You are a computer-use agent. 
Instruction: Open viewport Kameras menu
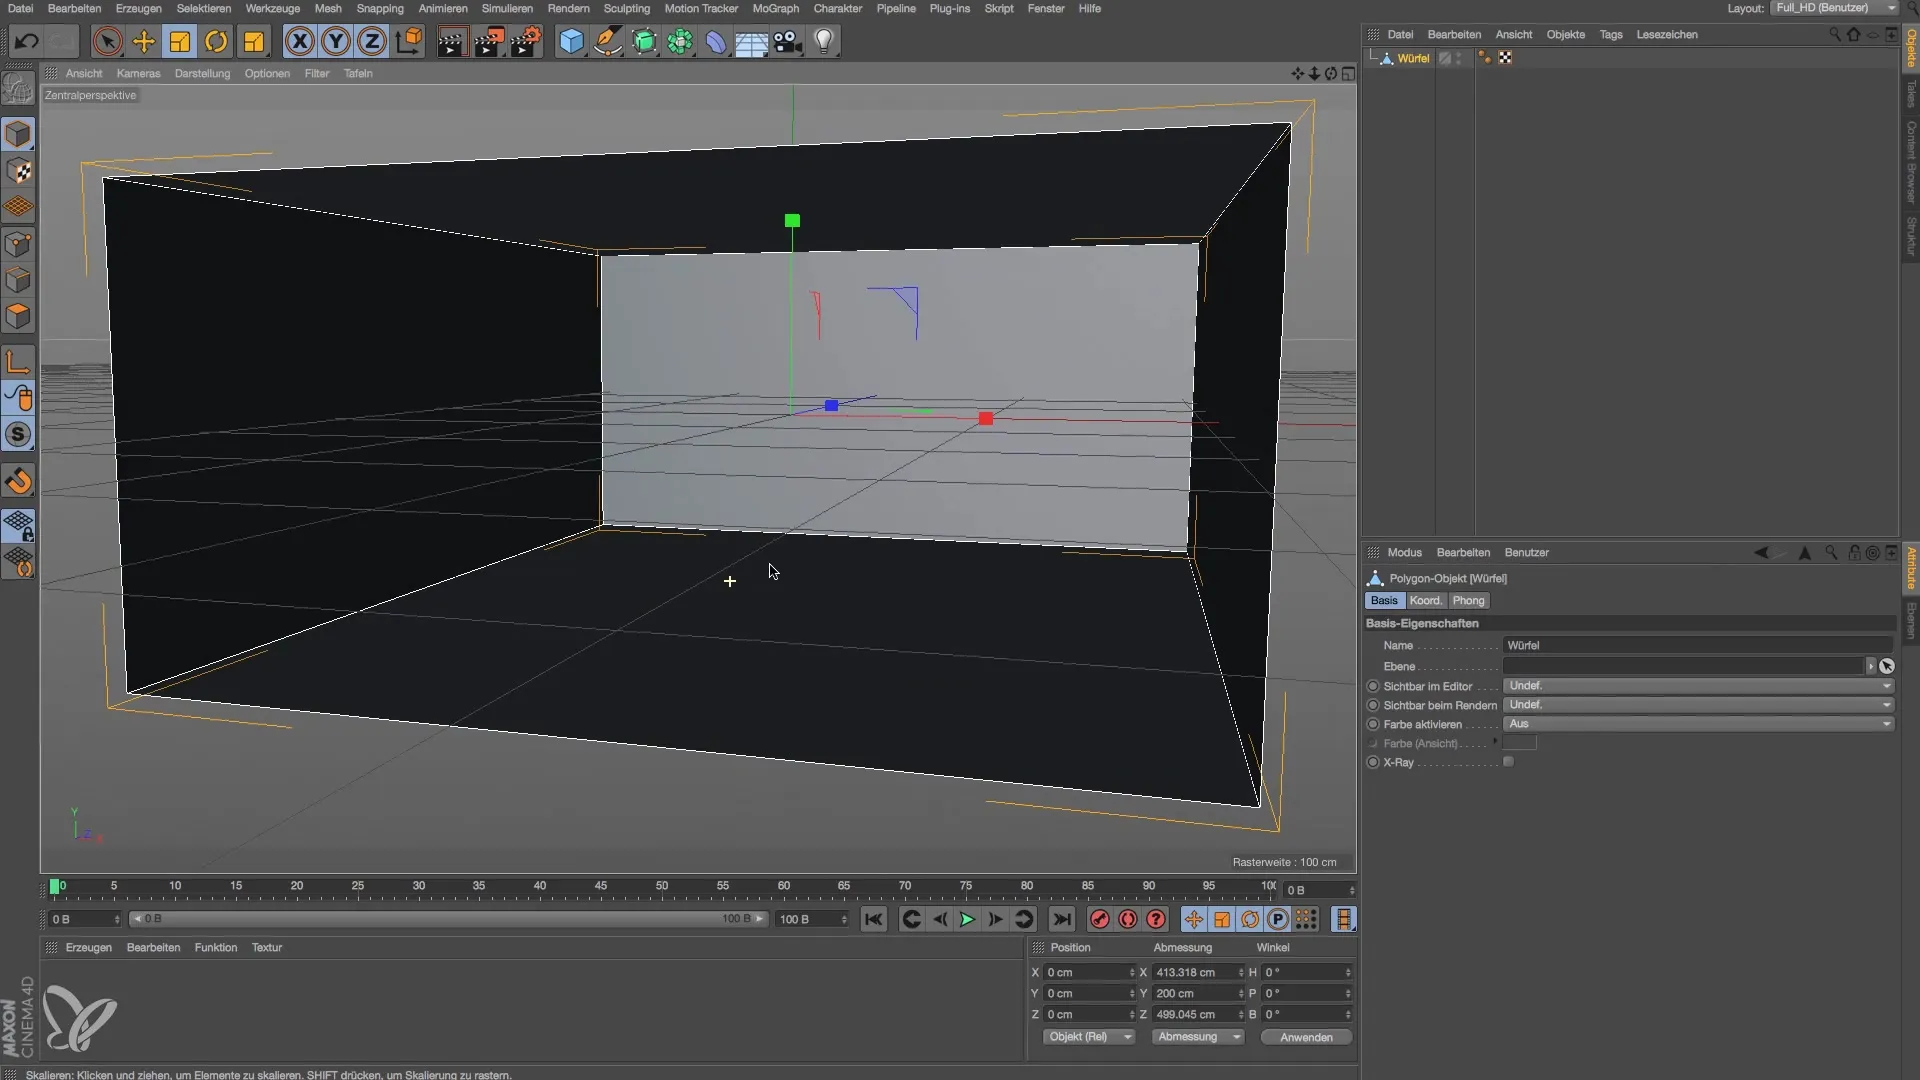tap(138, 73)
